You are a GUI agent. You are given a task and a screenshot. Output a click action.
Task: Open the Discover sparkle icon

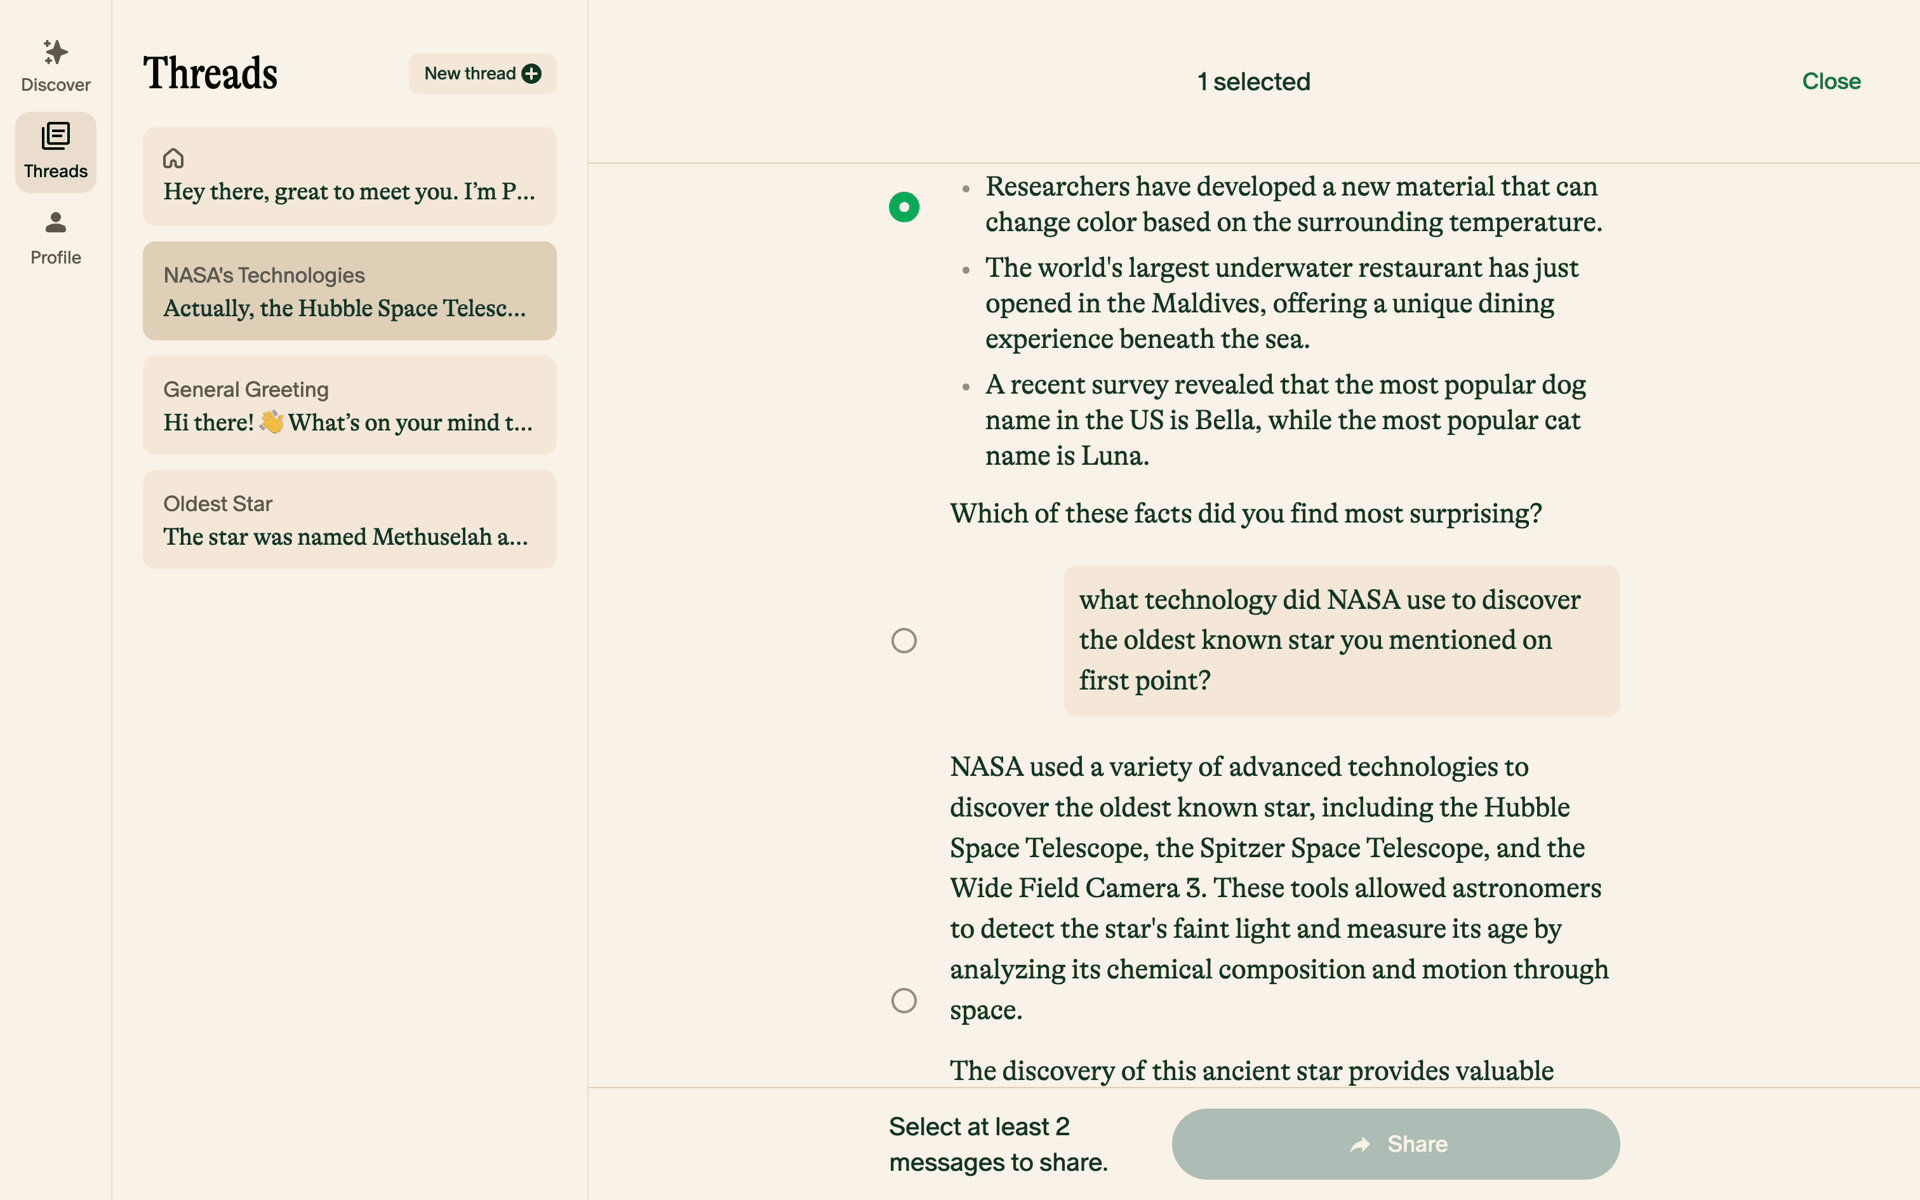click(56, 52)
